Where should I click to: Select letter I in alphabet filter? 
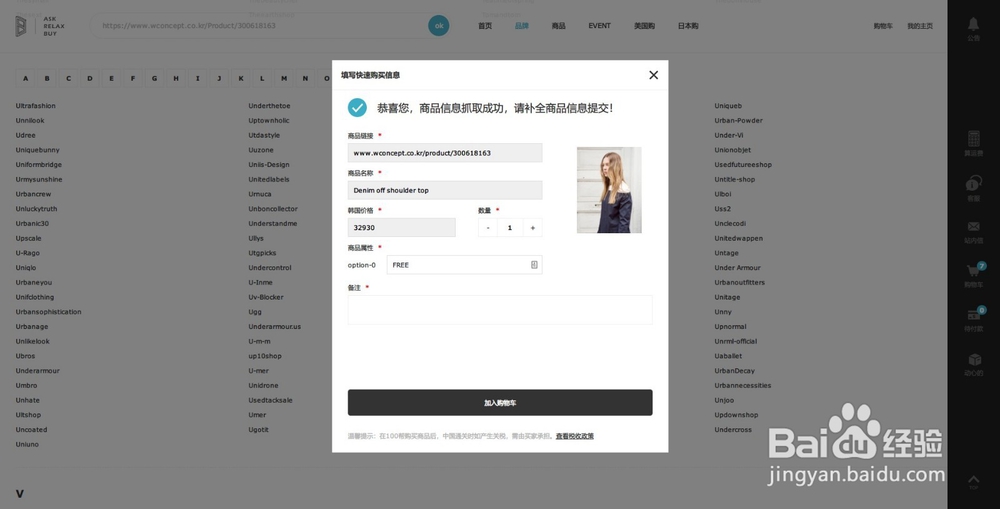[198, 78]
